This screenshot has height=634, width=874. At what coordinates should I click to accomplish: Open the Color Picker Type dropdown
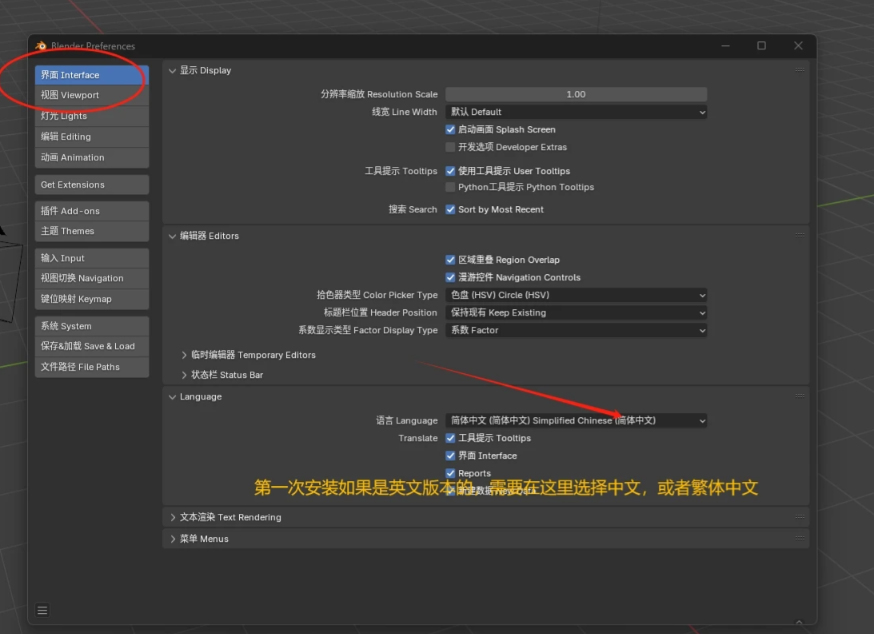[x=576, y=295]
